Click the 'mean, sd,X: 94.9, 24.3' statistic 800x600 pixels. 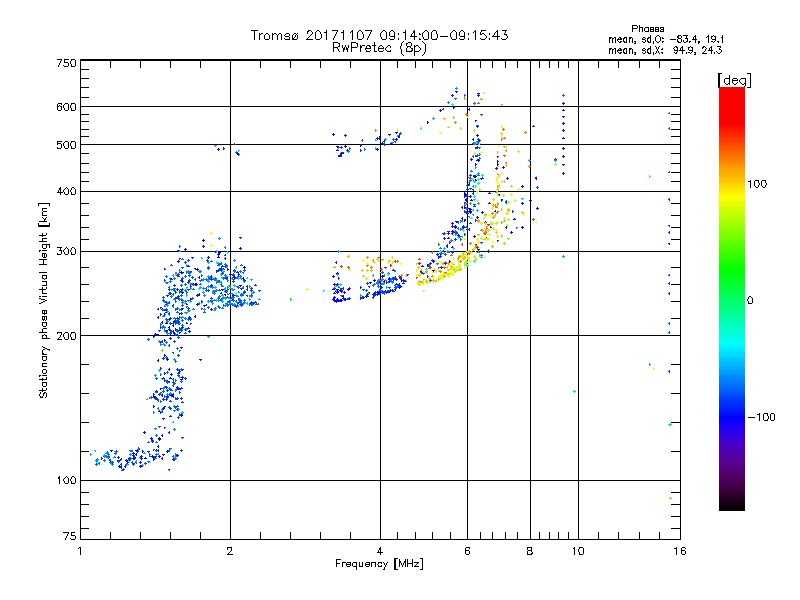coord(665,50)
